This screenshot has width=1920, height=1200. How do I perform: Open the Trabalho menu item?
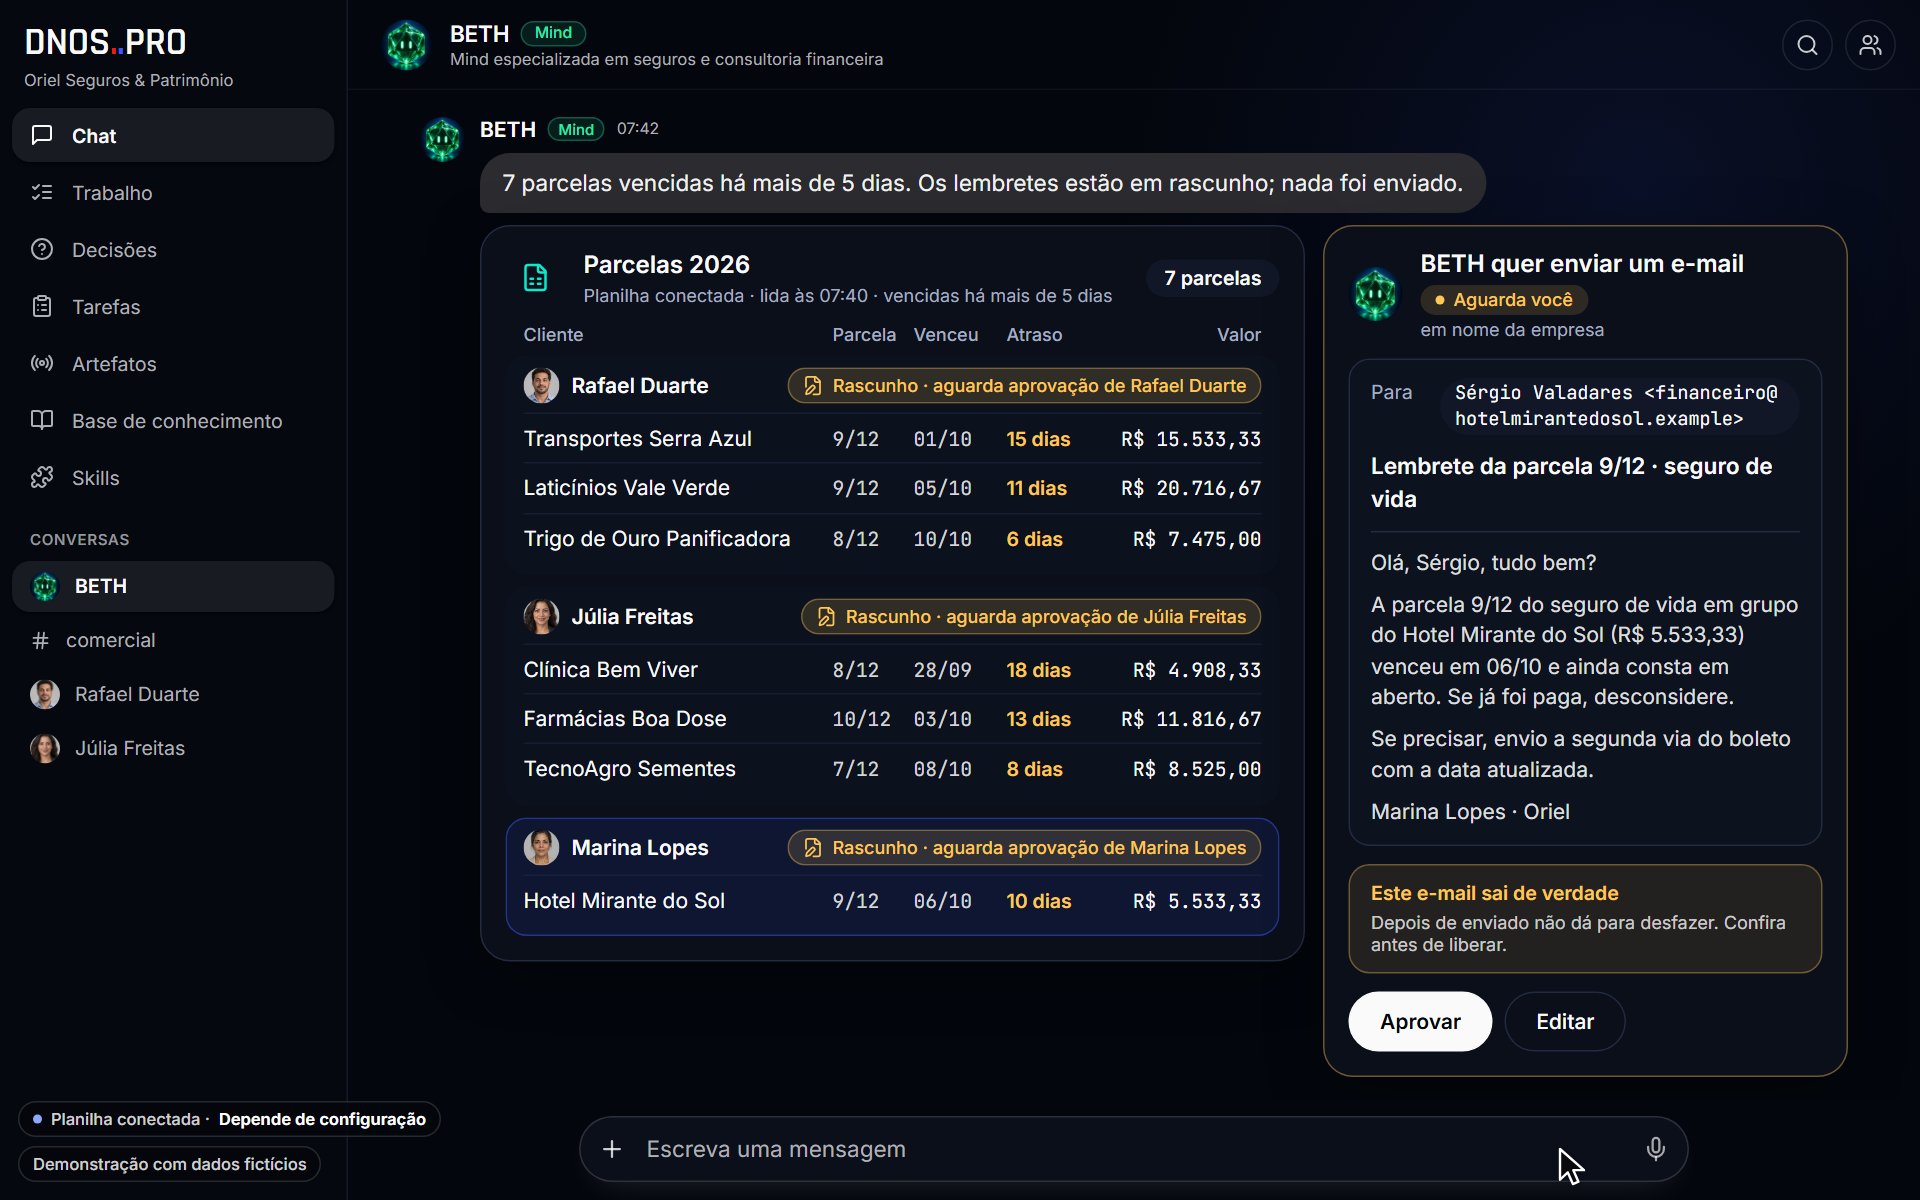point(173,193)
